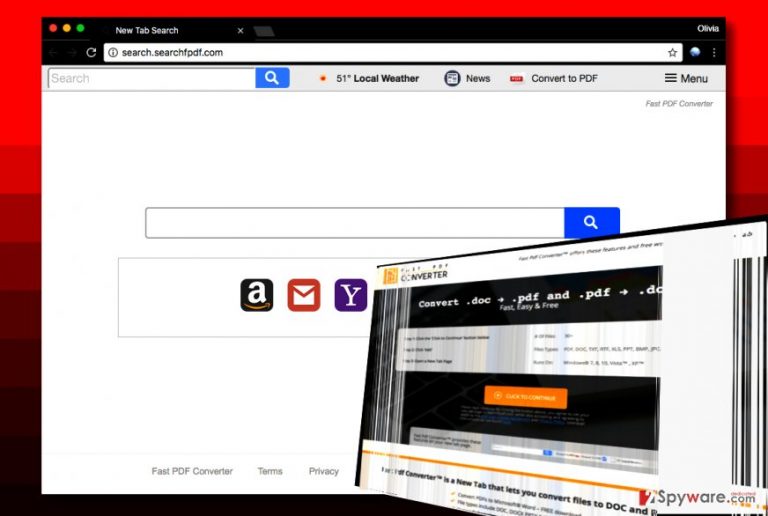Open the Convert to PDF link

pyautogui.click(x=564, y=78)
